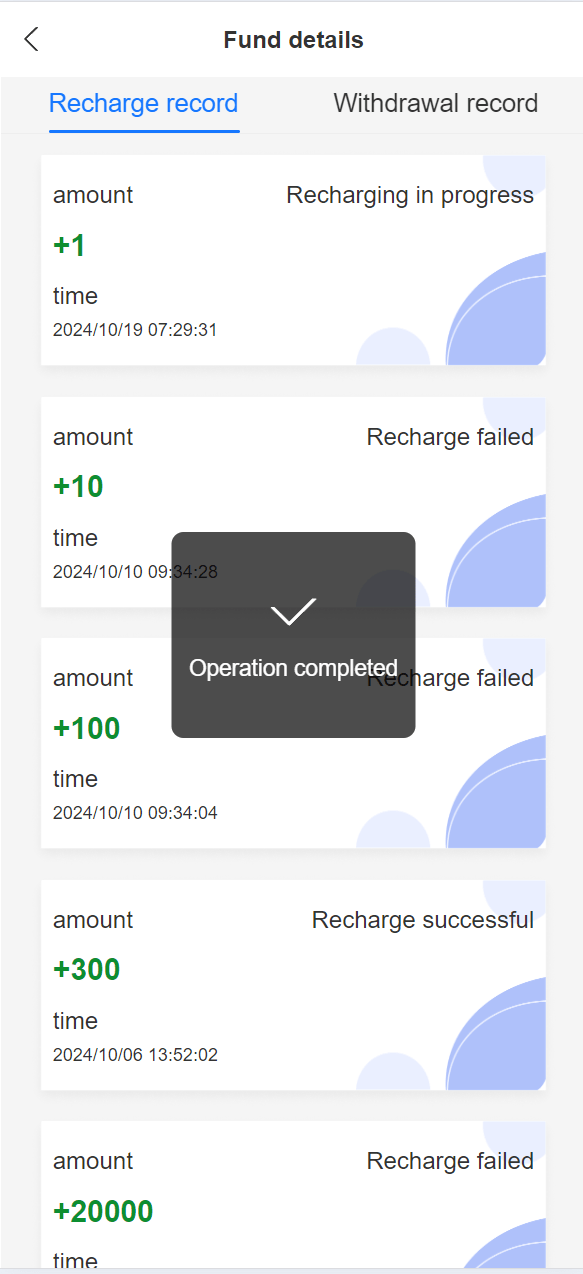Viewport: 583px width, 1274px height.
Task: Open the +1 recharge record card
Action: click(293, 260)
